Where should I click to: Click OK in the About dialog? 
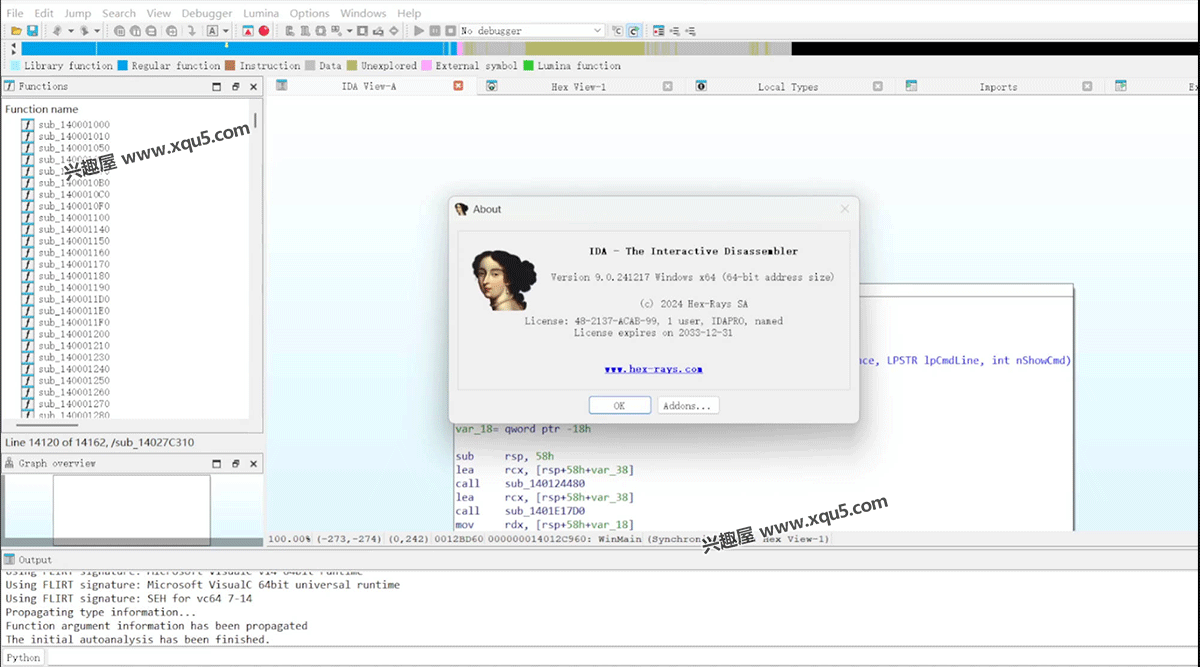pyautogui.click(x=619, y=406)
